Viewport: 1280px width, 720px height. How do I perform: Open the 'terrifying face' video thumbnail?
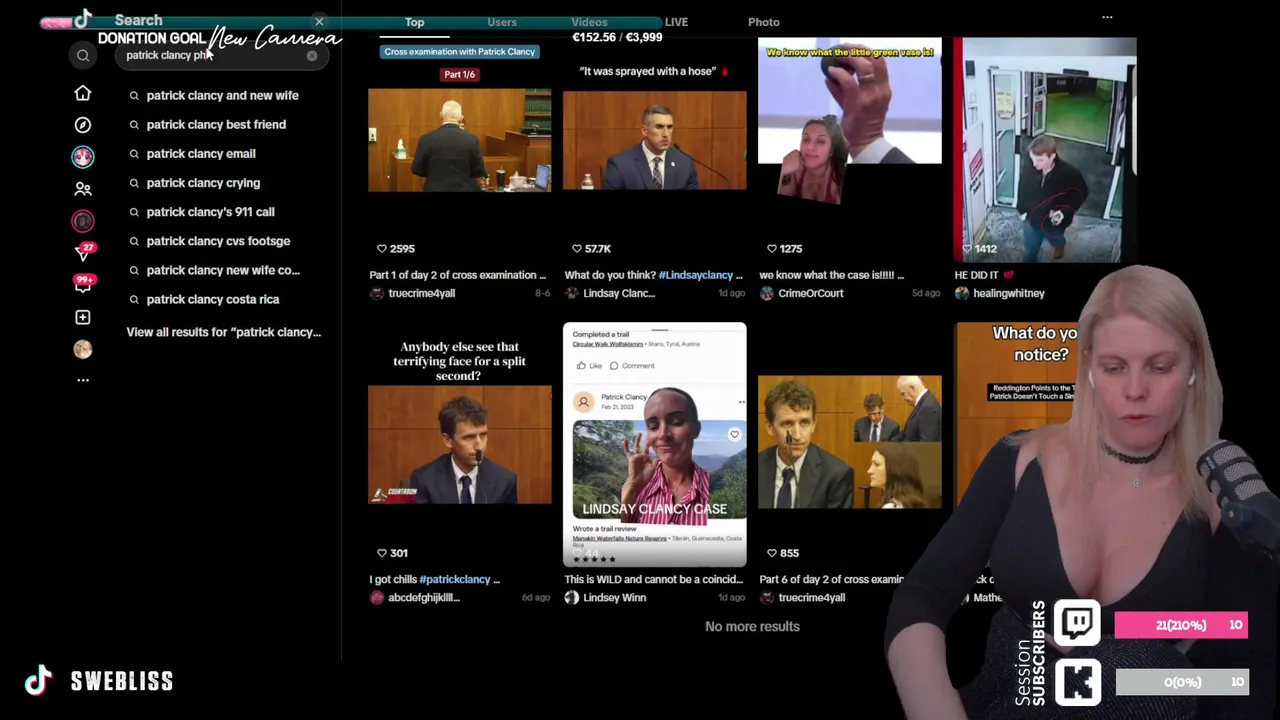(459, 444)
